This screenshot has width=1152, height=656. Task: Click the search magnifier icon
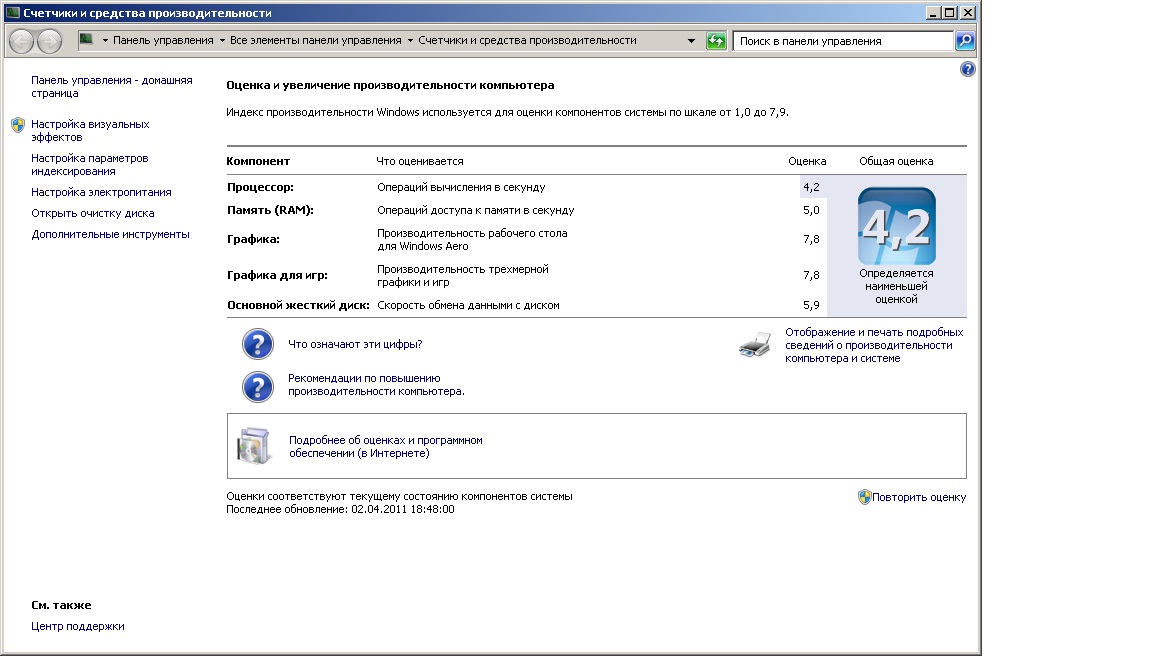965,41
